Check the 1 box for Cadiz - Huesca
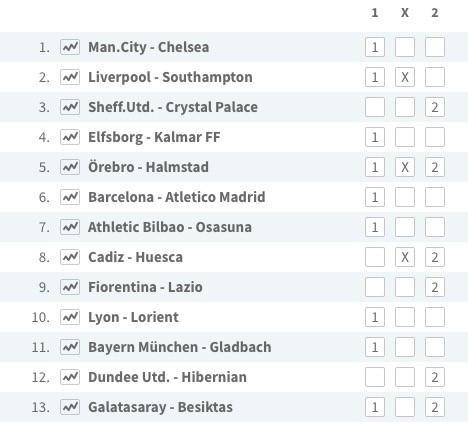Image resolution: width=468 pixels, height=429 pixels. 375,257
